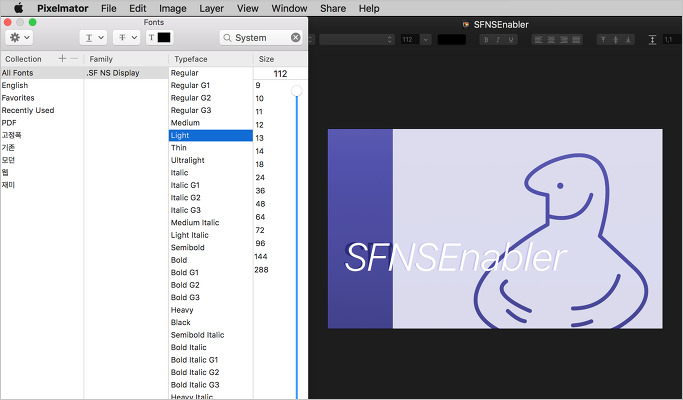683x400 pixels.
Task: Open the text color swatch in Fonts
Action: [159, 37]
